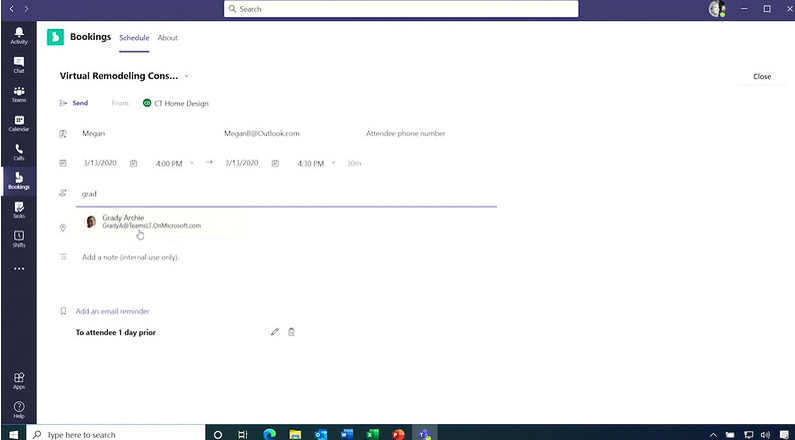Open Help at the bottom of the sidebar
Viewport: 795px width, 440px height.
[19, 410]
